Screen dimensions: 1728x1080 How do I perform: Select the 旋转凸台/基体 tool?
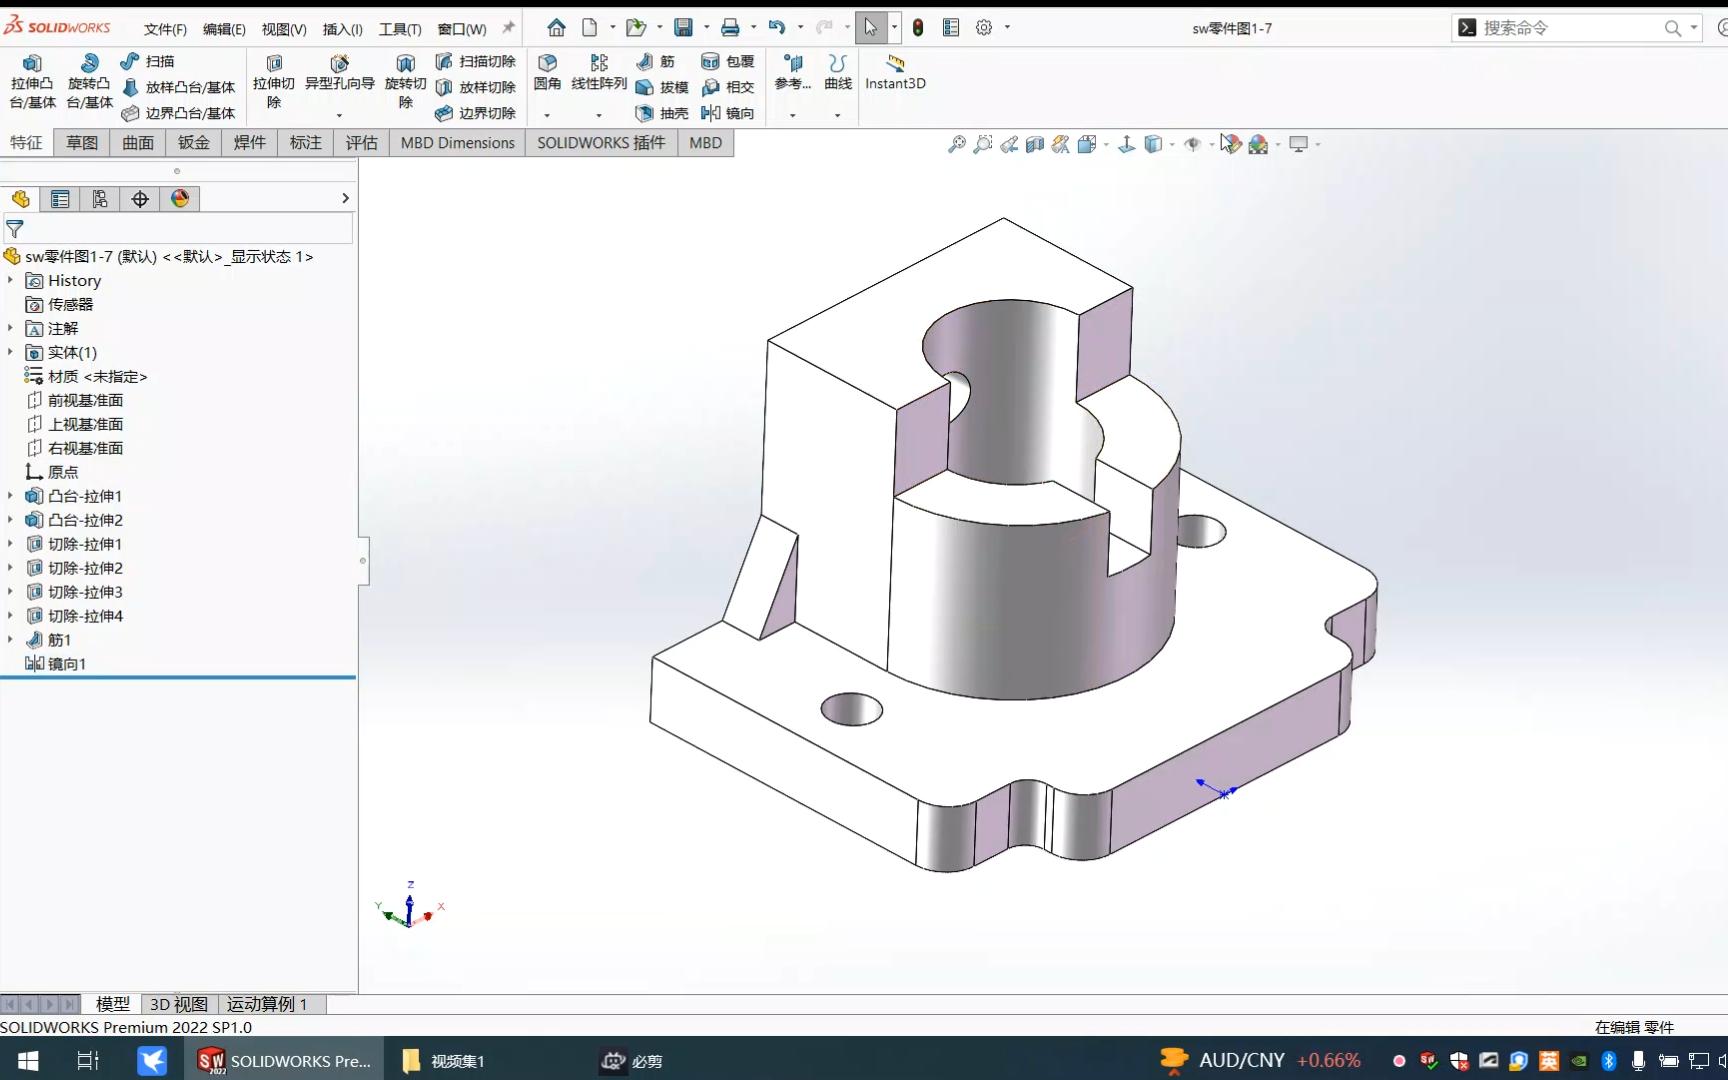click(x=88, y=85)
